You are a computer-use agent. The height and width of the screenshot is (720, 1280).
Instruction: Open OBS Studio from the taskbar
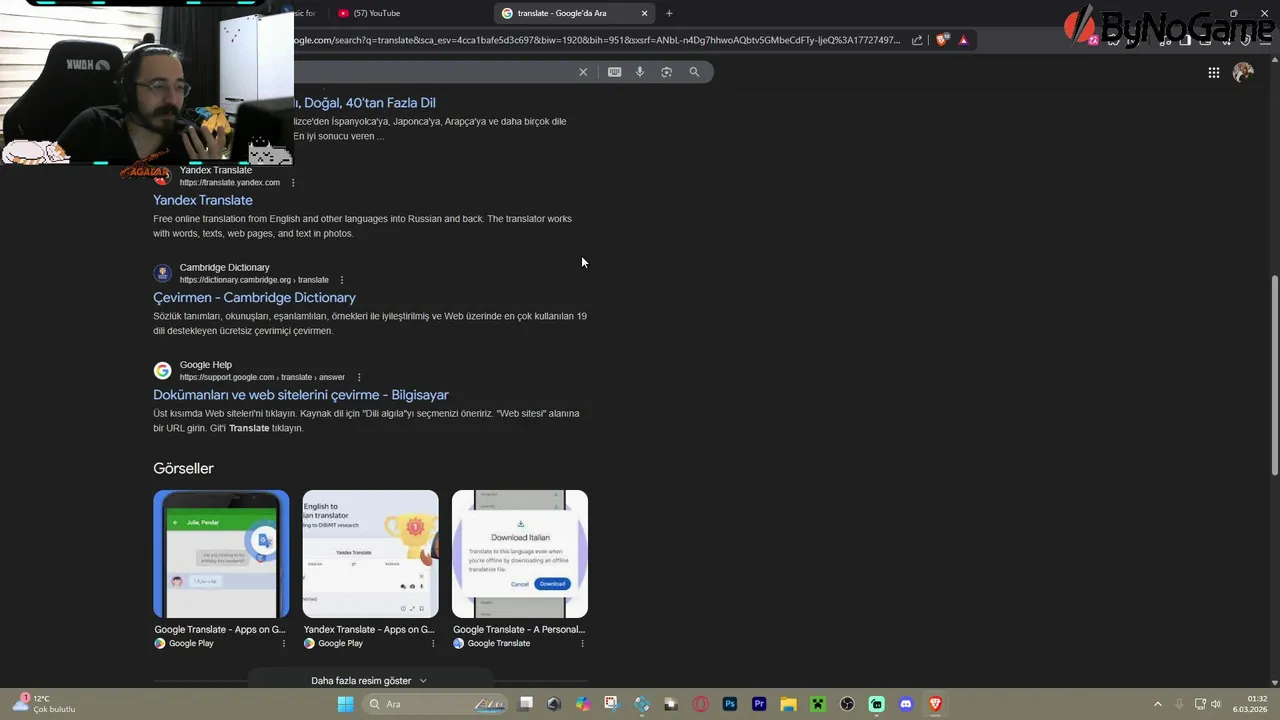847,704
